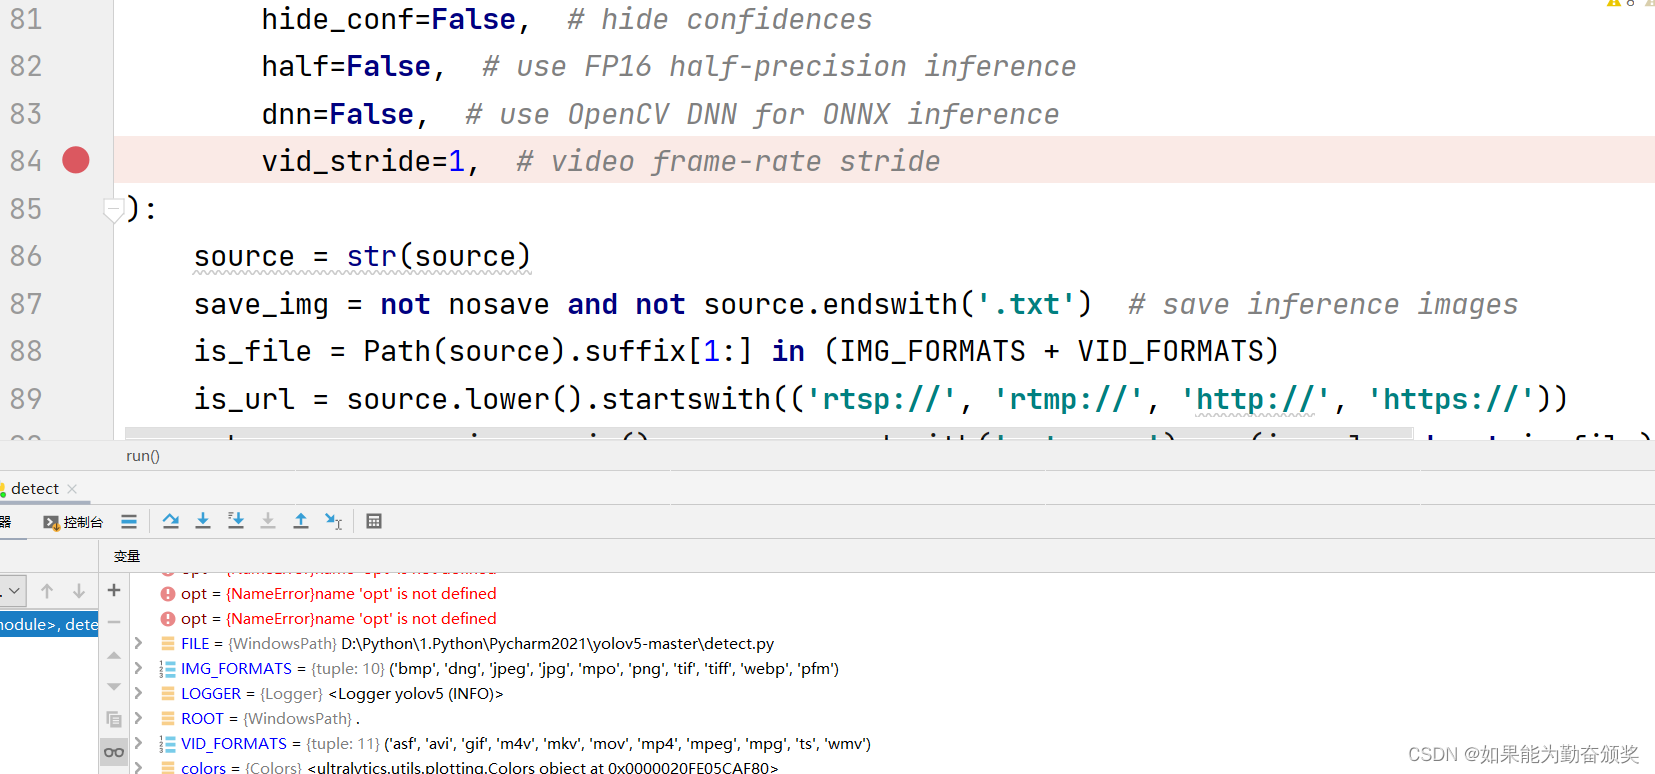Move watch down with triangle icon
This screenshot has height=774, width=1655.
tap(114, 687)
